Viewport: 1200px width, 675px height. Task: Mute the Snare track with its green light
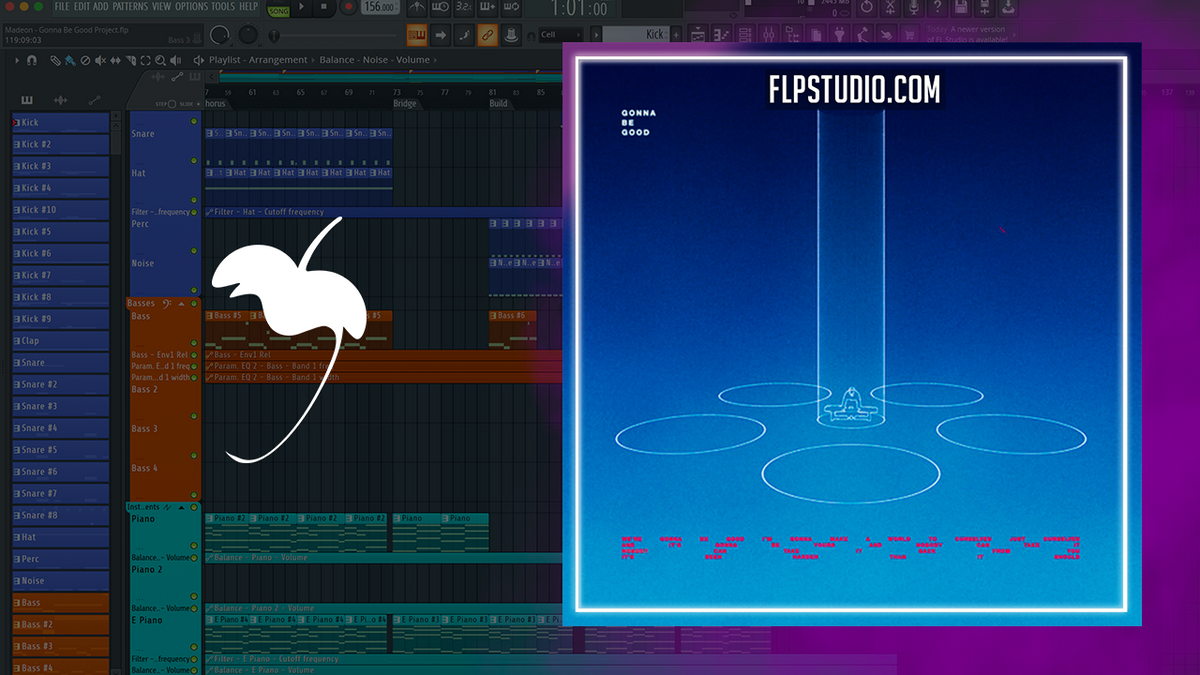(x=194, y=121)
